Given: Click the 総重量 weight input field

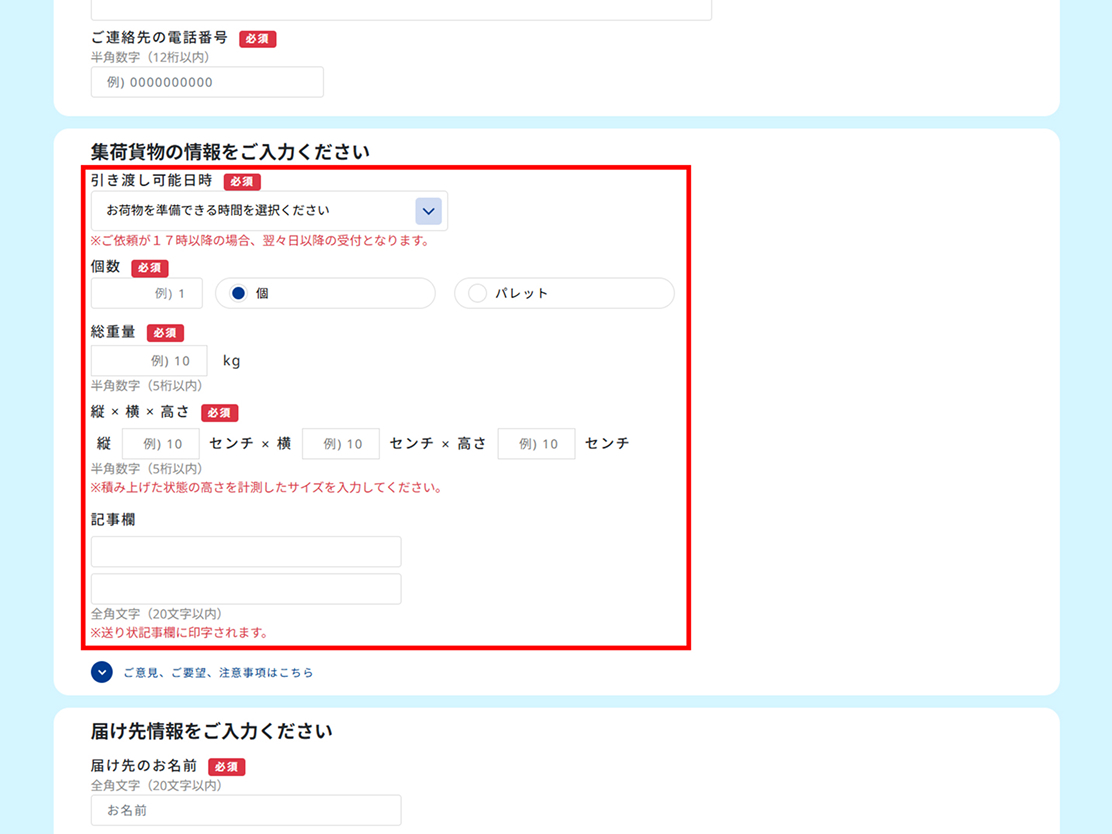Looking at the screenshot, I should coord(149,361).
